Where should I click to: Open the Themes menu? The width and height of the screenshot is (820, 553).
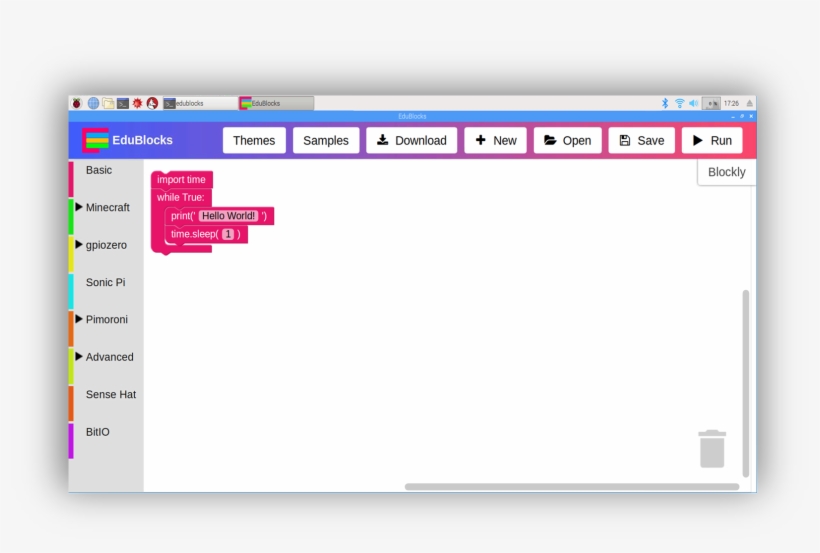point(254,140)
